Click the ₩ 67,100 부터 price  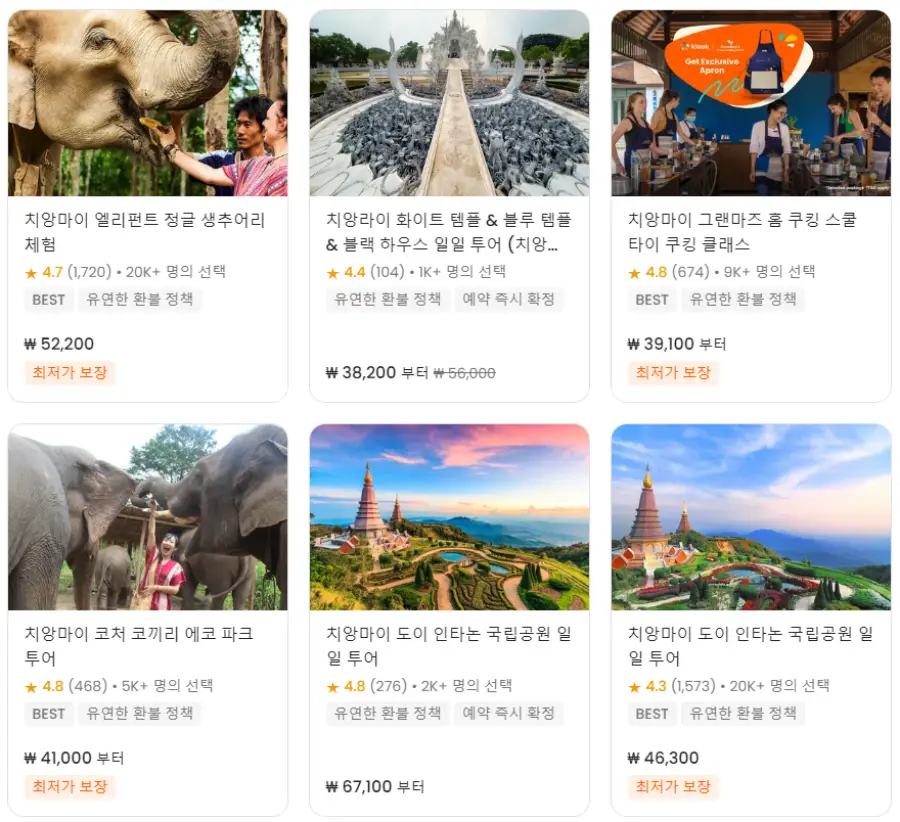tap(375, 786)
